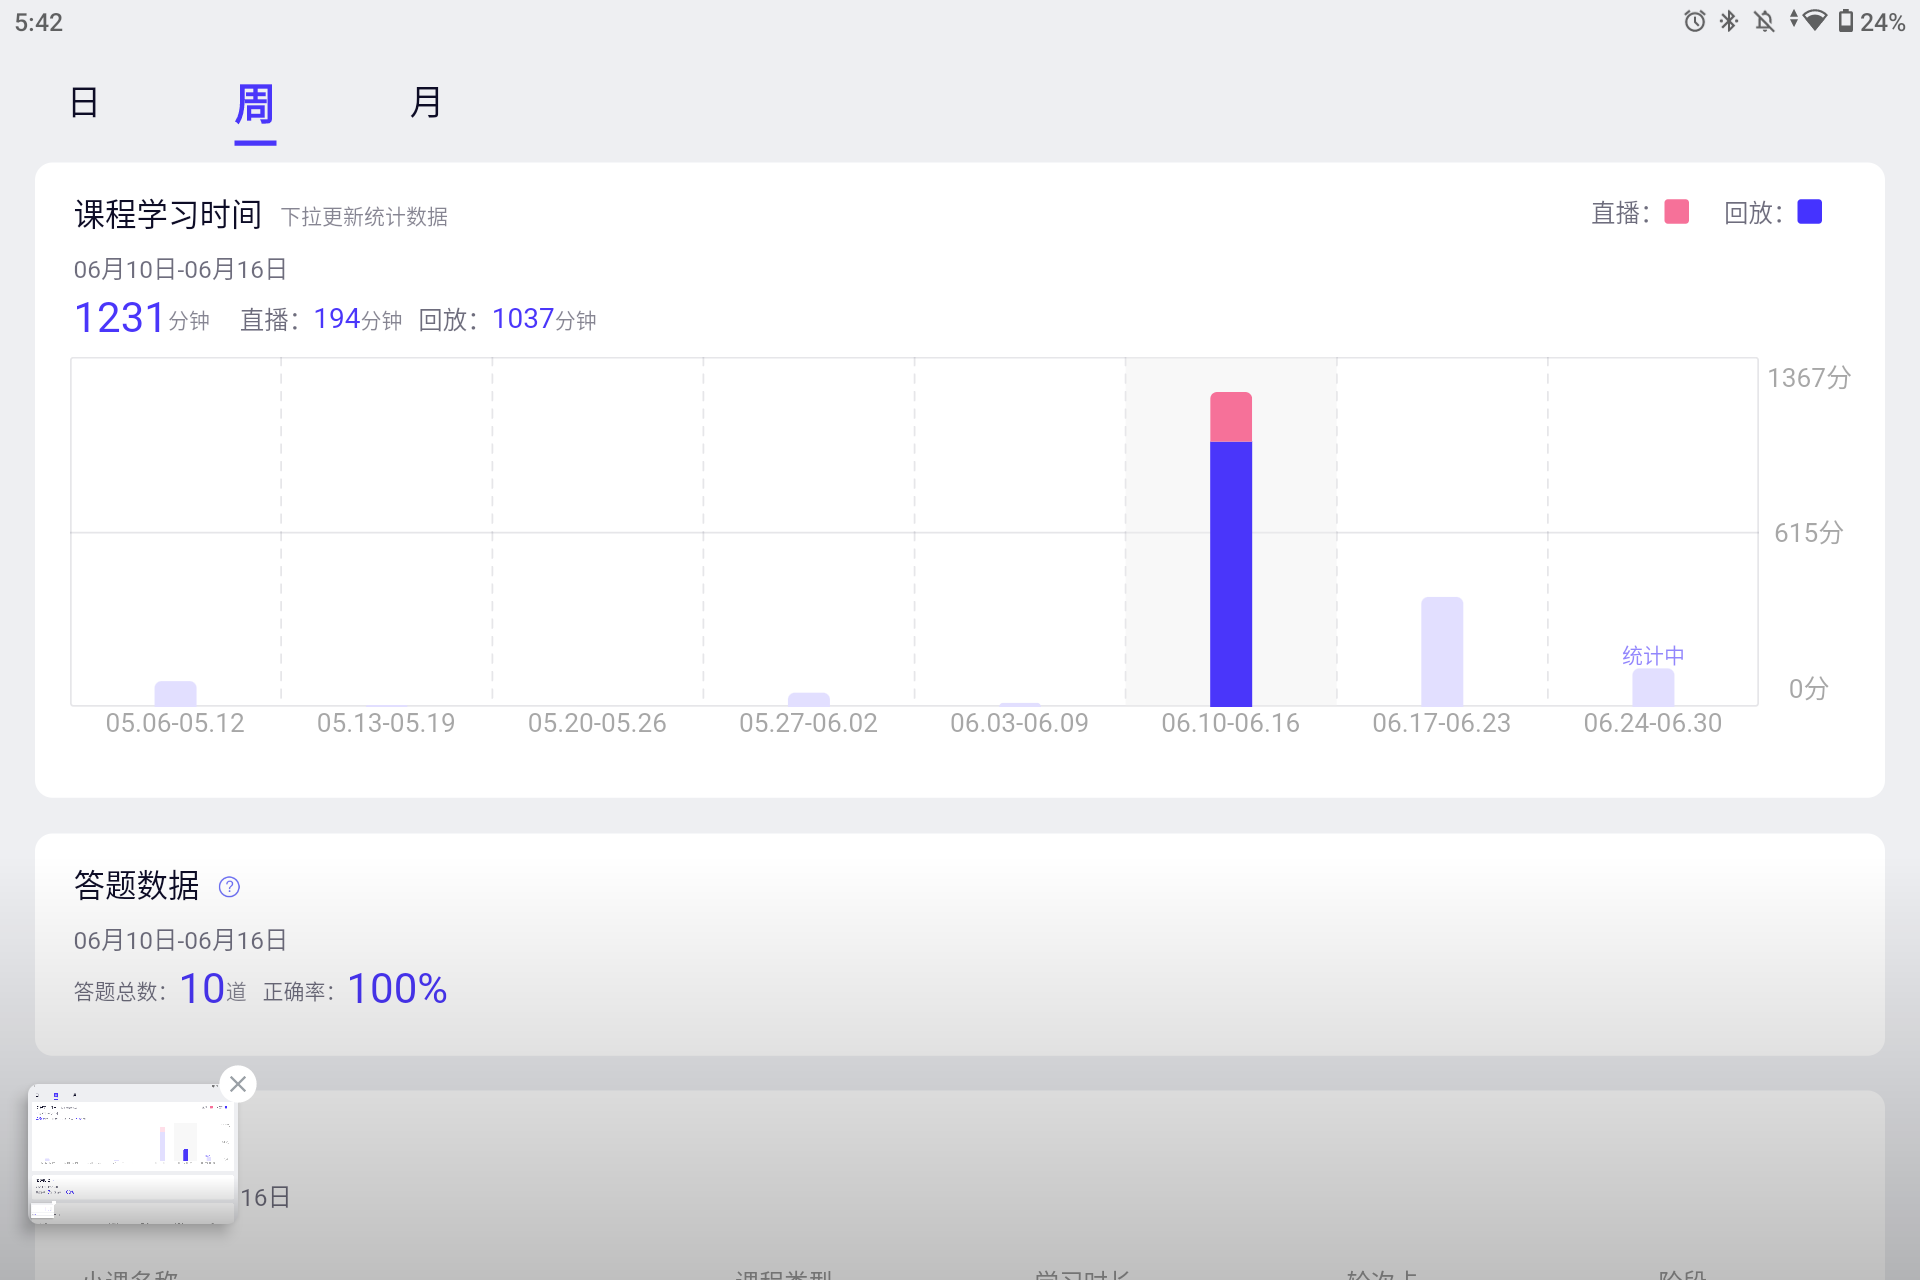1920x1280 pixels.
Task: Click the 06.03-06.09 axis label
Action: (1020, 723)
